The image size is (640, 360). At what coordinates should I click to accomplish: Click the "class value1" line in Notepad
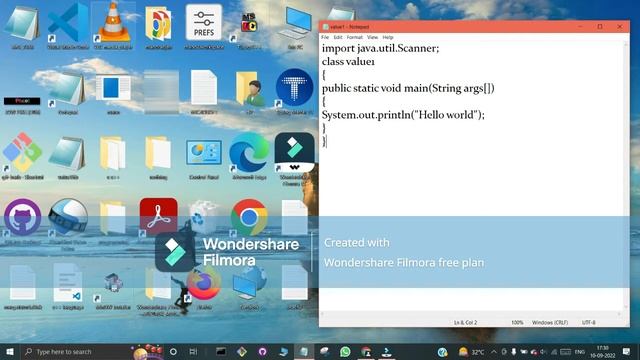point(348,62)
